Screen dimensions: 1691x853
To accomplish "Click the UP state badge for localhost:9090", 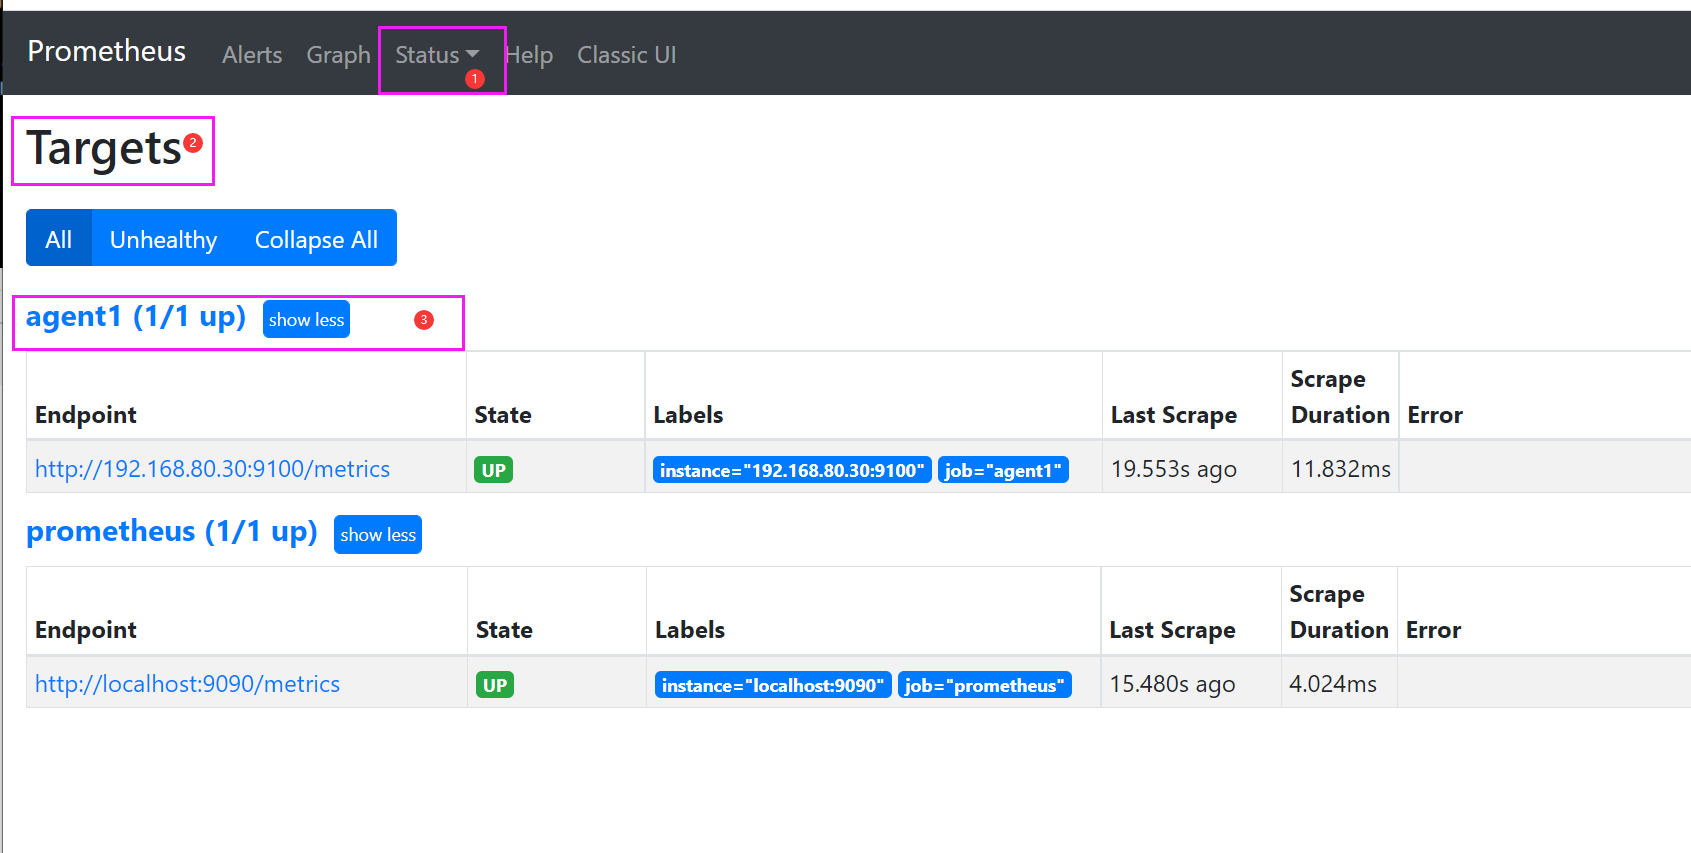I will tap(495, 685).
